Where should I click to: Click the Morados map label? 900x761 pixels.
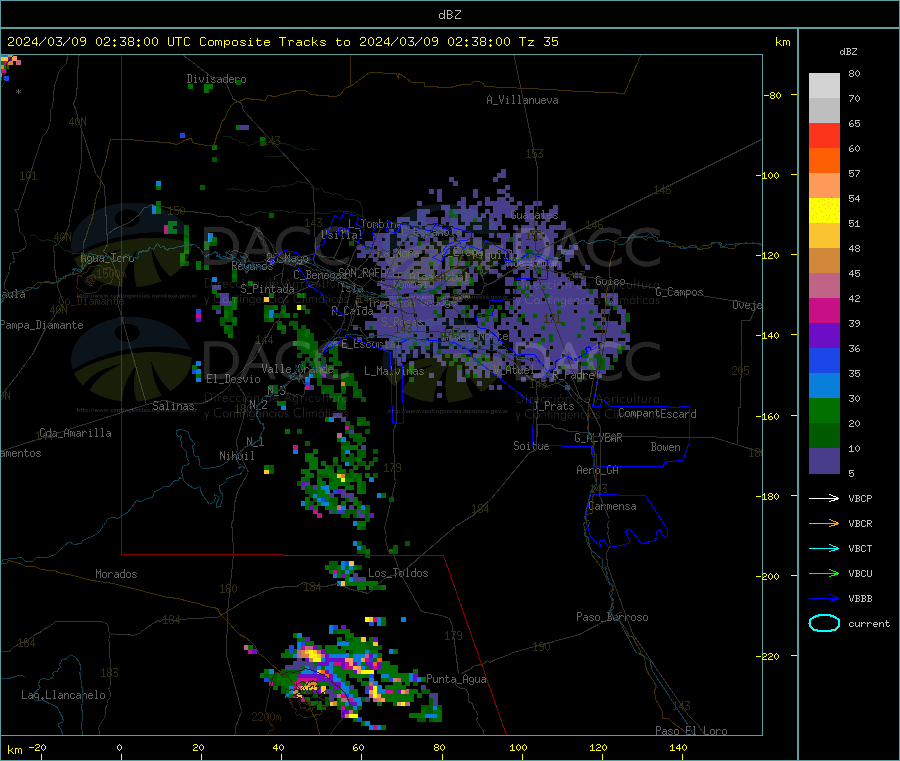(x=116, y=574)
